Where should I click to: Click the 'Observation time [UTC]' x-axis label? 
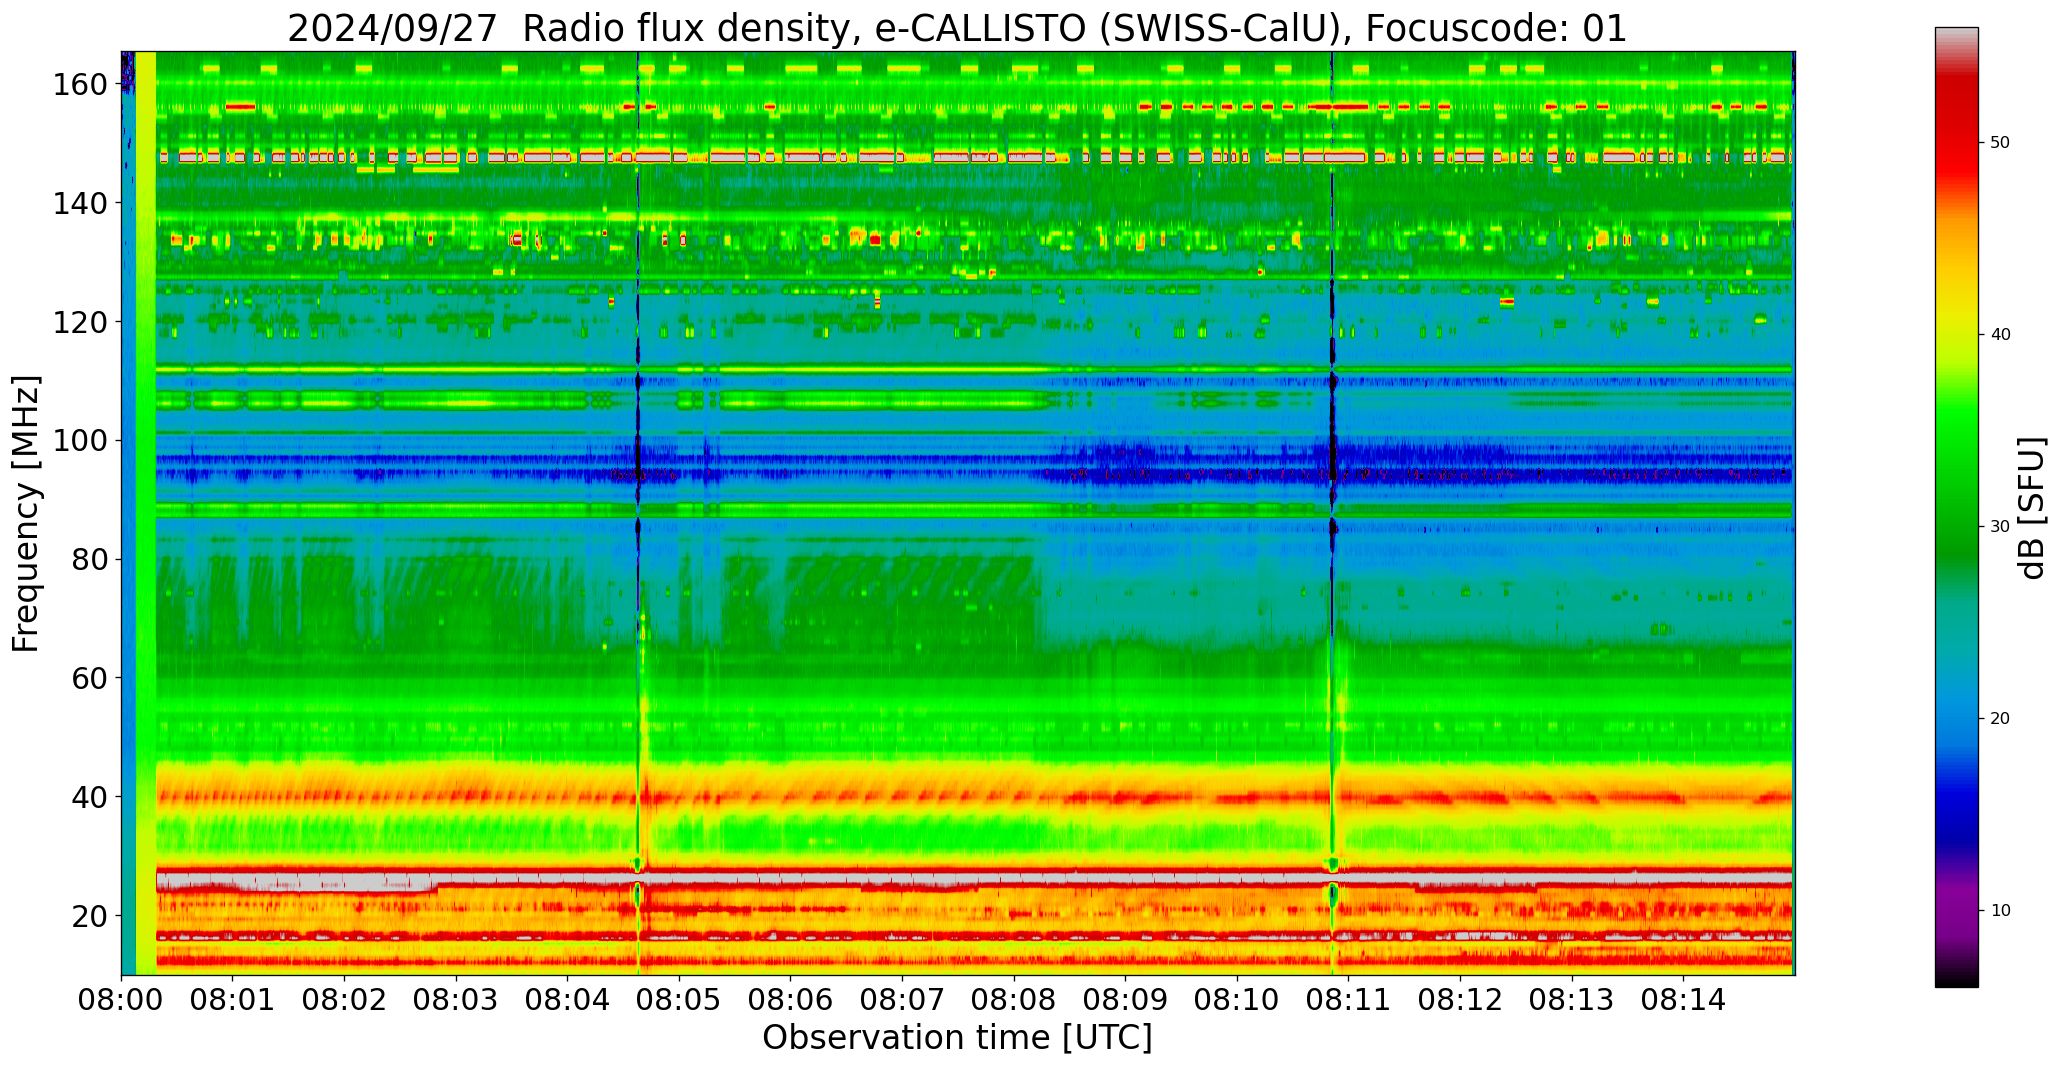pos(957,1037)
